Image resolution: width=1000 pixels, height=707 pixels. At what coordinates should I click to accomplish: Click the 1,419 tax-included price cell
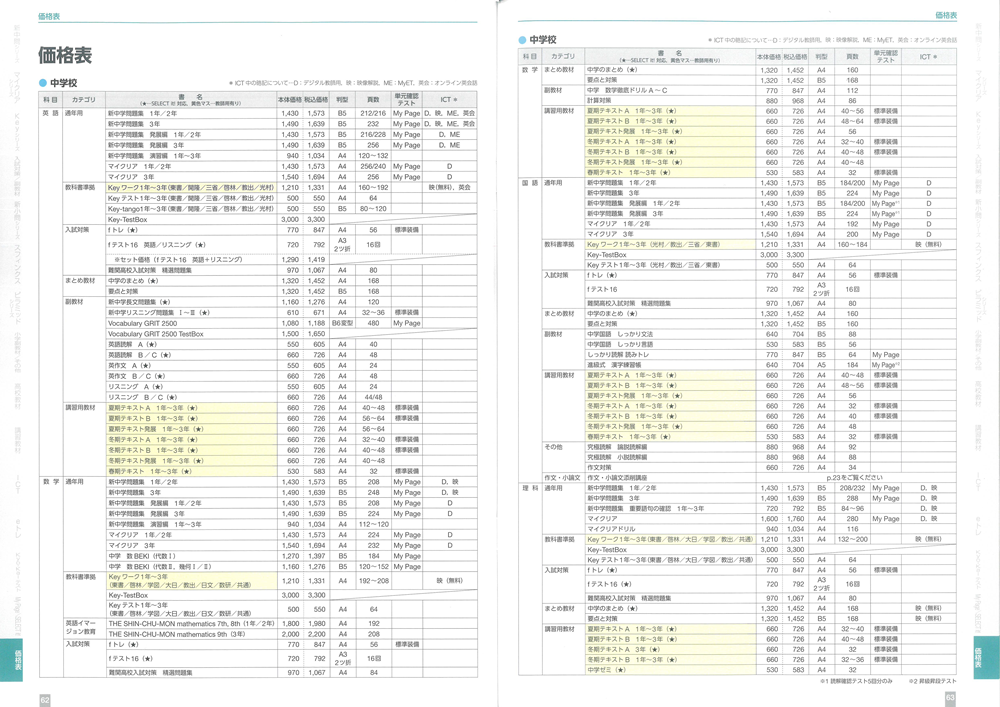[x=316, y=260]
